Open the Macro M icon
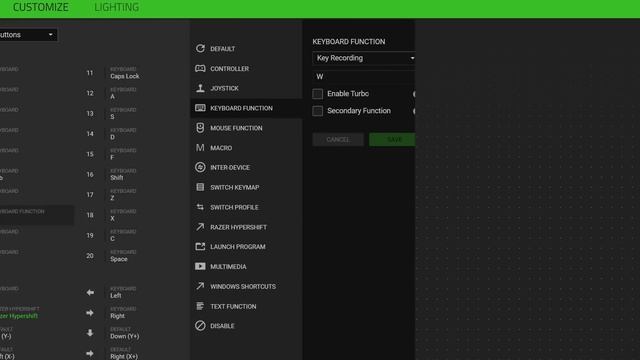The image size is (640, 360). [200, 148]
